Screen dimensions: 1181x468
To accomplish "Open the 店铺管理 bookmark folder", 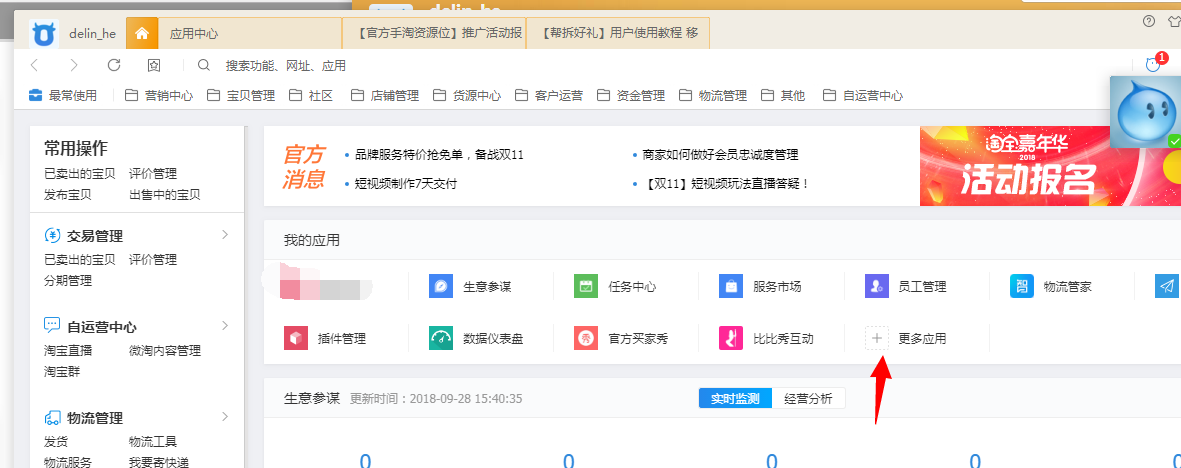I will pyautogui.click(x=385, y=96).
